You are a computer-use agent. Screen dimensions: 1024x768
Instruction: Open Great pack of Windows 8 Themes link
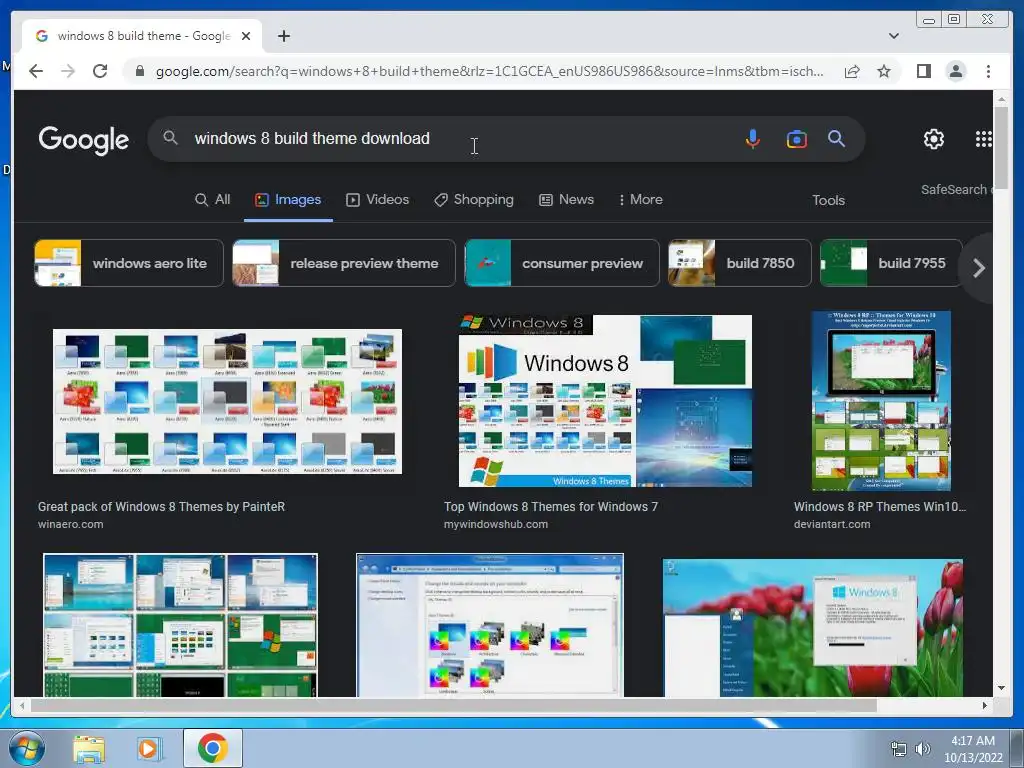(x=161, y=507)
